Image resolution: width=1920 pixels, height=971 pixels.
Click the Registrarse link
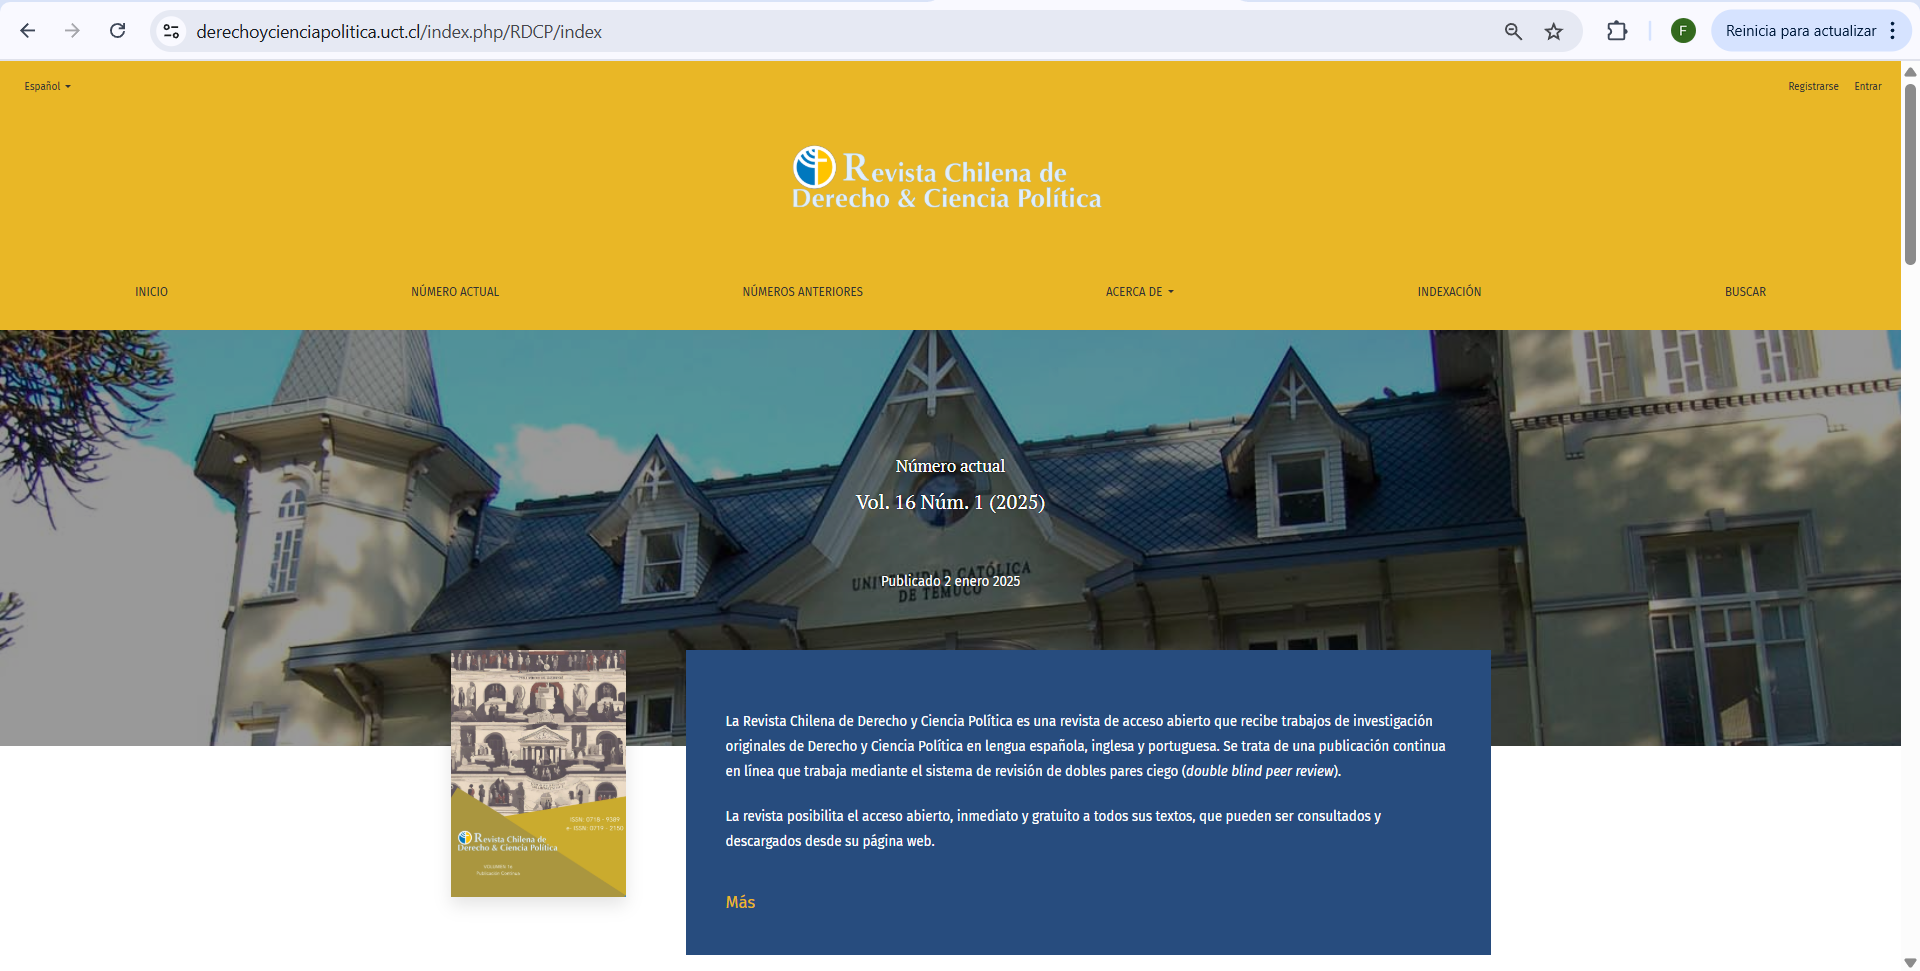point(1812,87)
